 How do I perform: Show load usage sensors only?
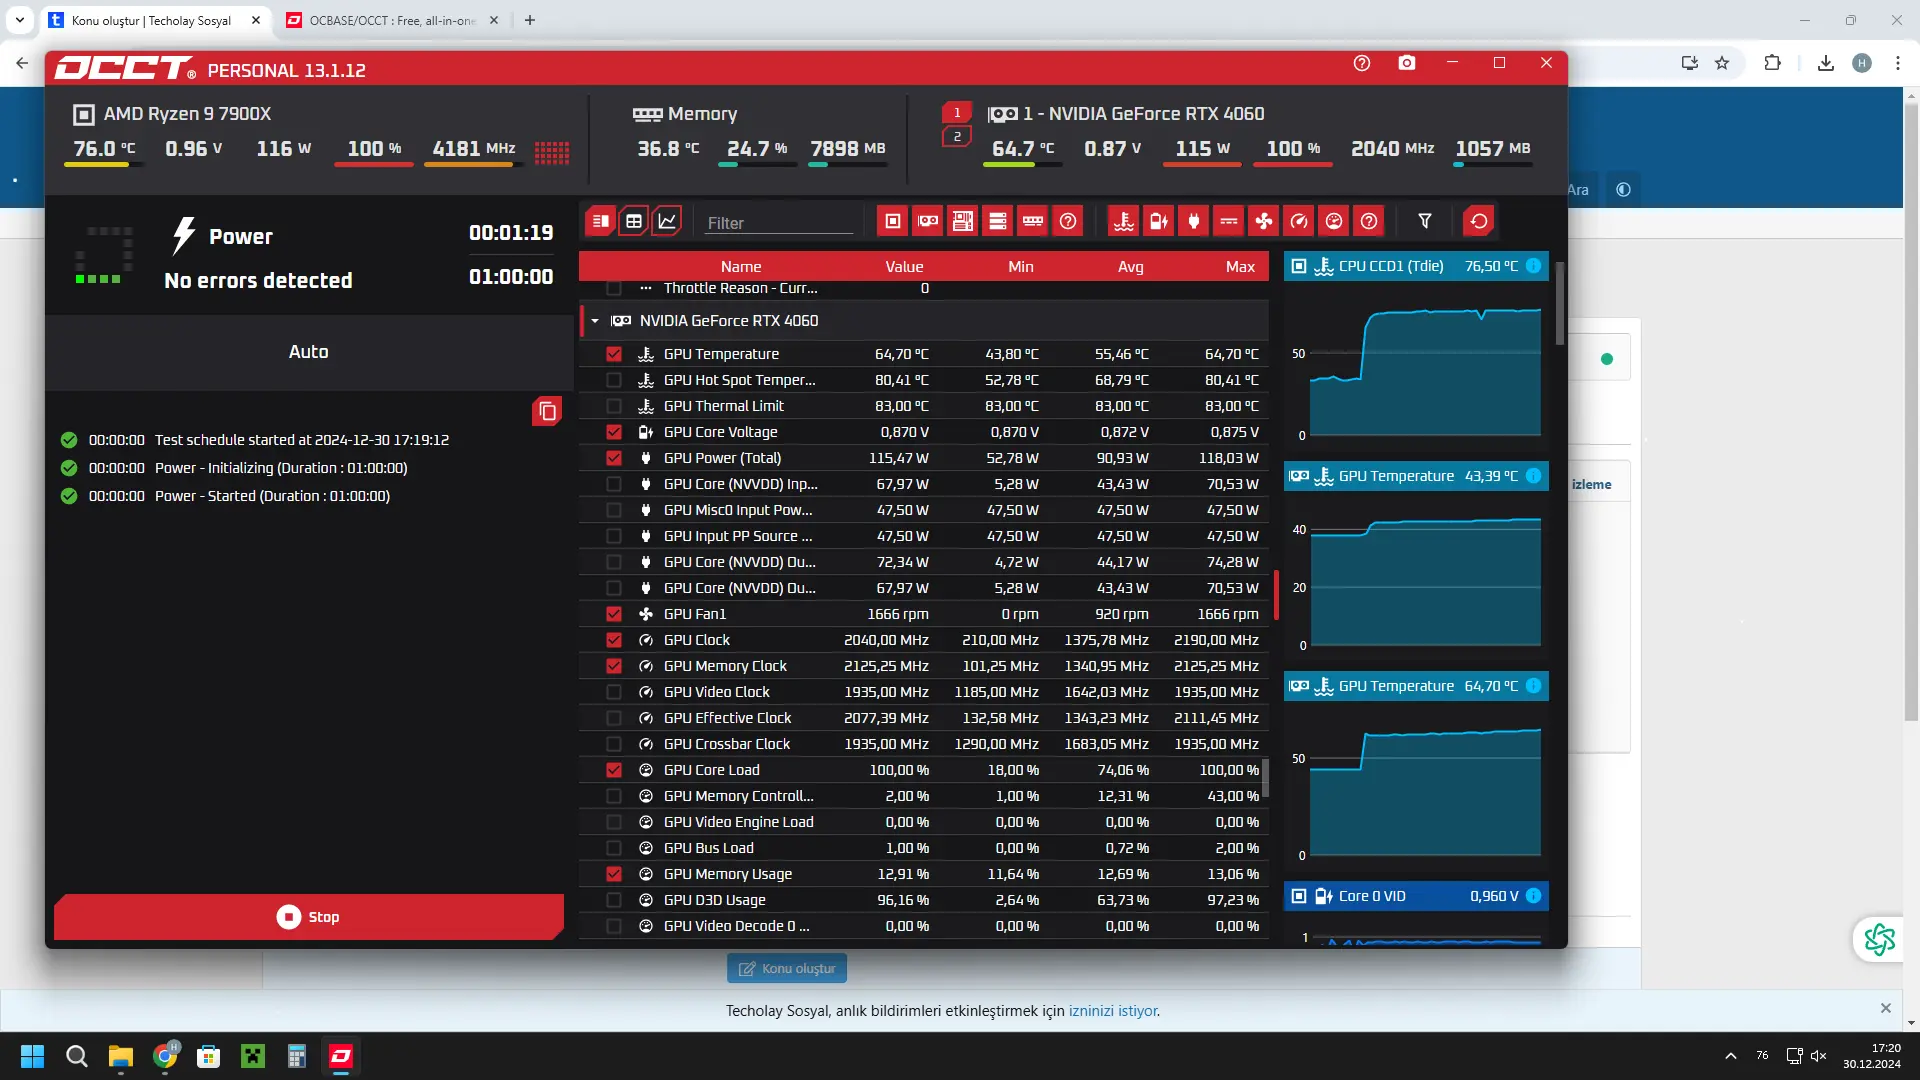(x=1334, y=221)
